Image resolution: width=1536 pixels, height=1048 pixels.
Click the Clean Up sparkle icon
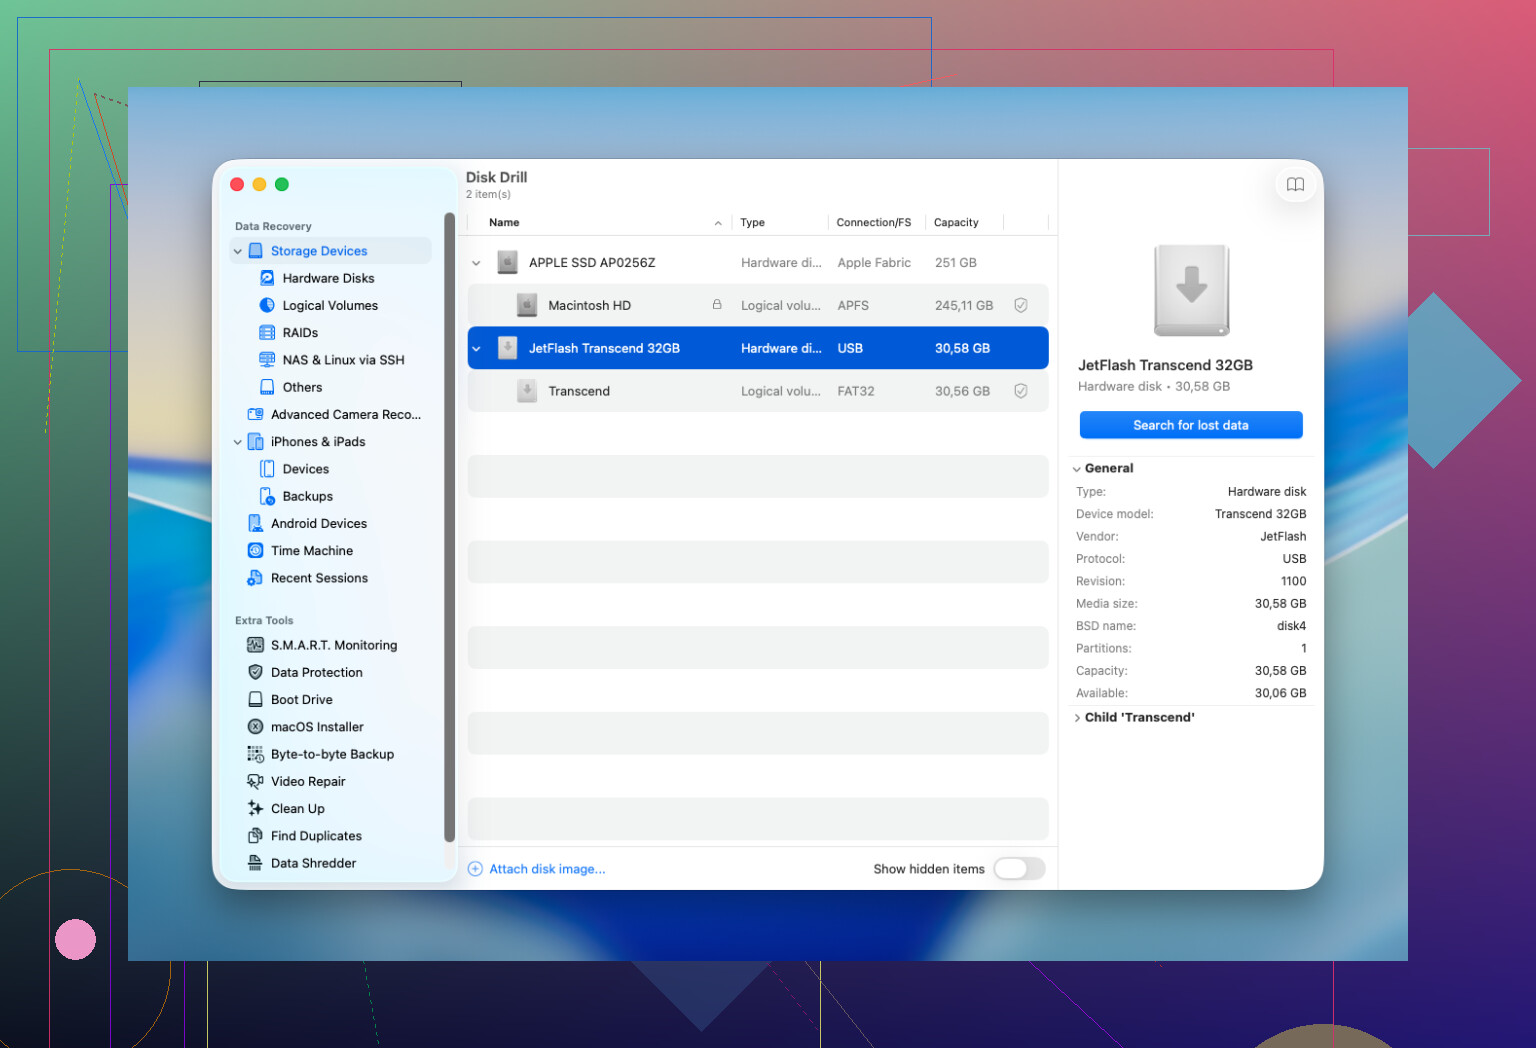(256, 808)
